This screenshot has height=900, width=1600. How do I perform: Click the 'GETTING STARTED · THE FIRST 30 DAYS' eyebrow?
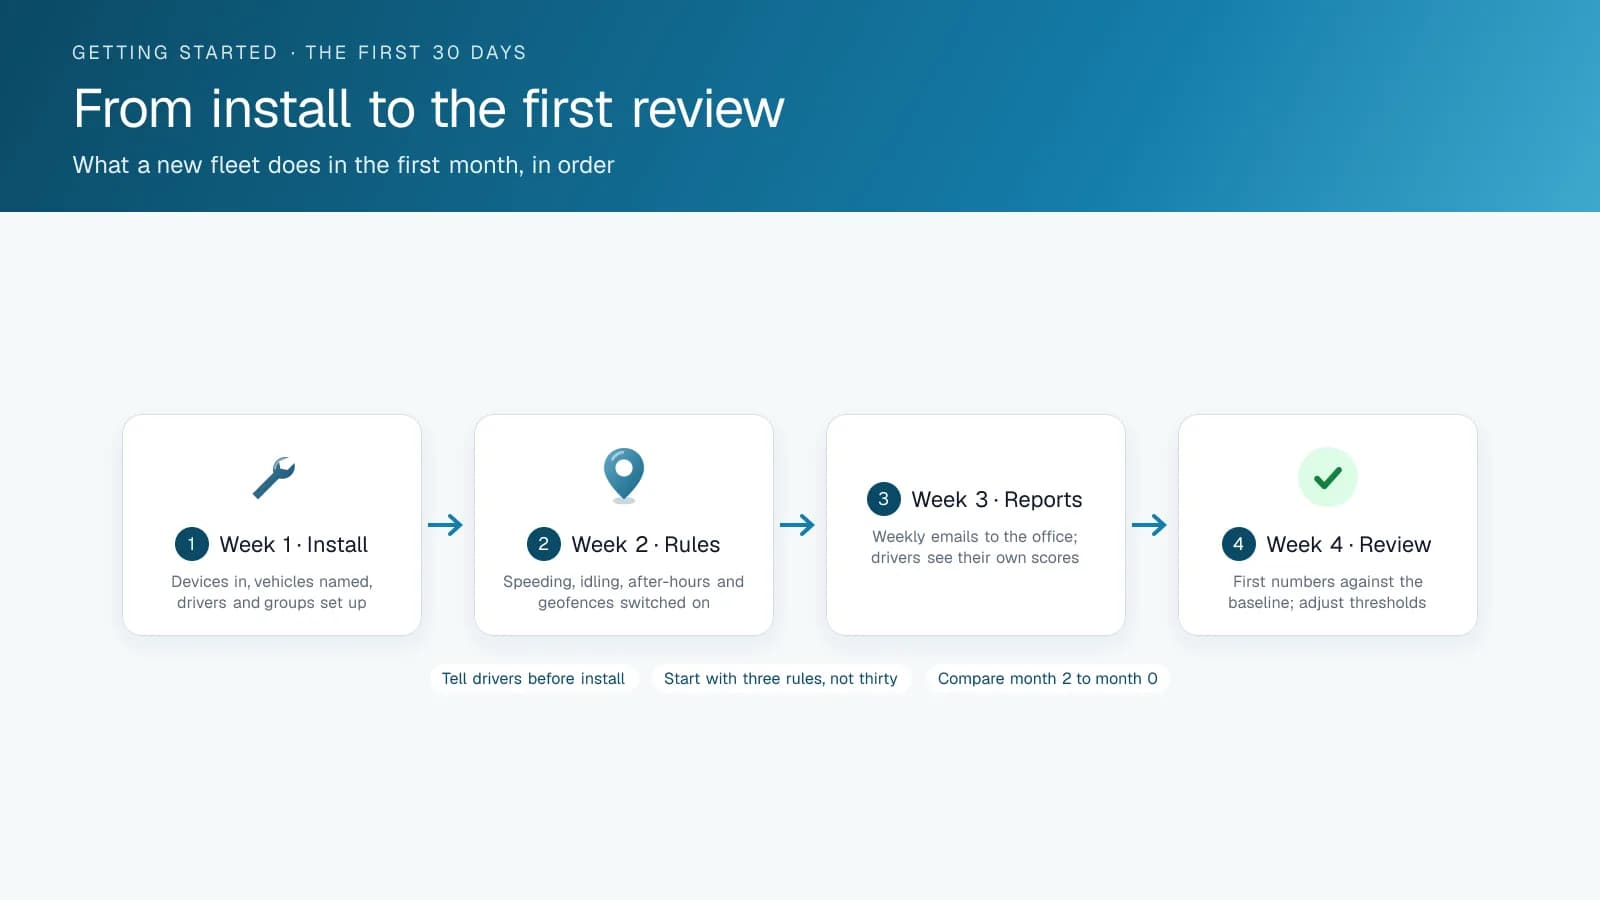coord(299,52)
